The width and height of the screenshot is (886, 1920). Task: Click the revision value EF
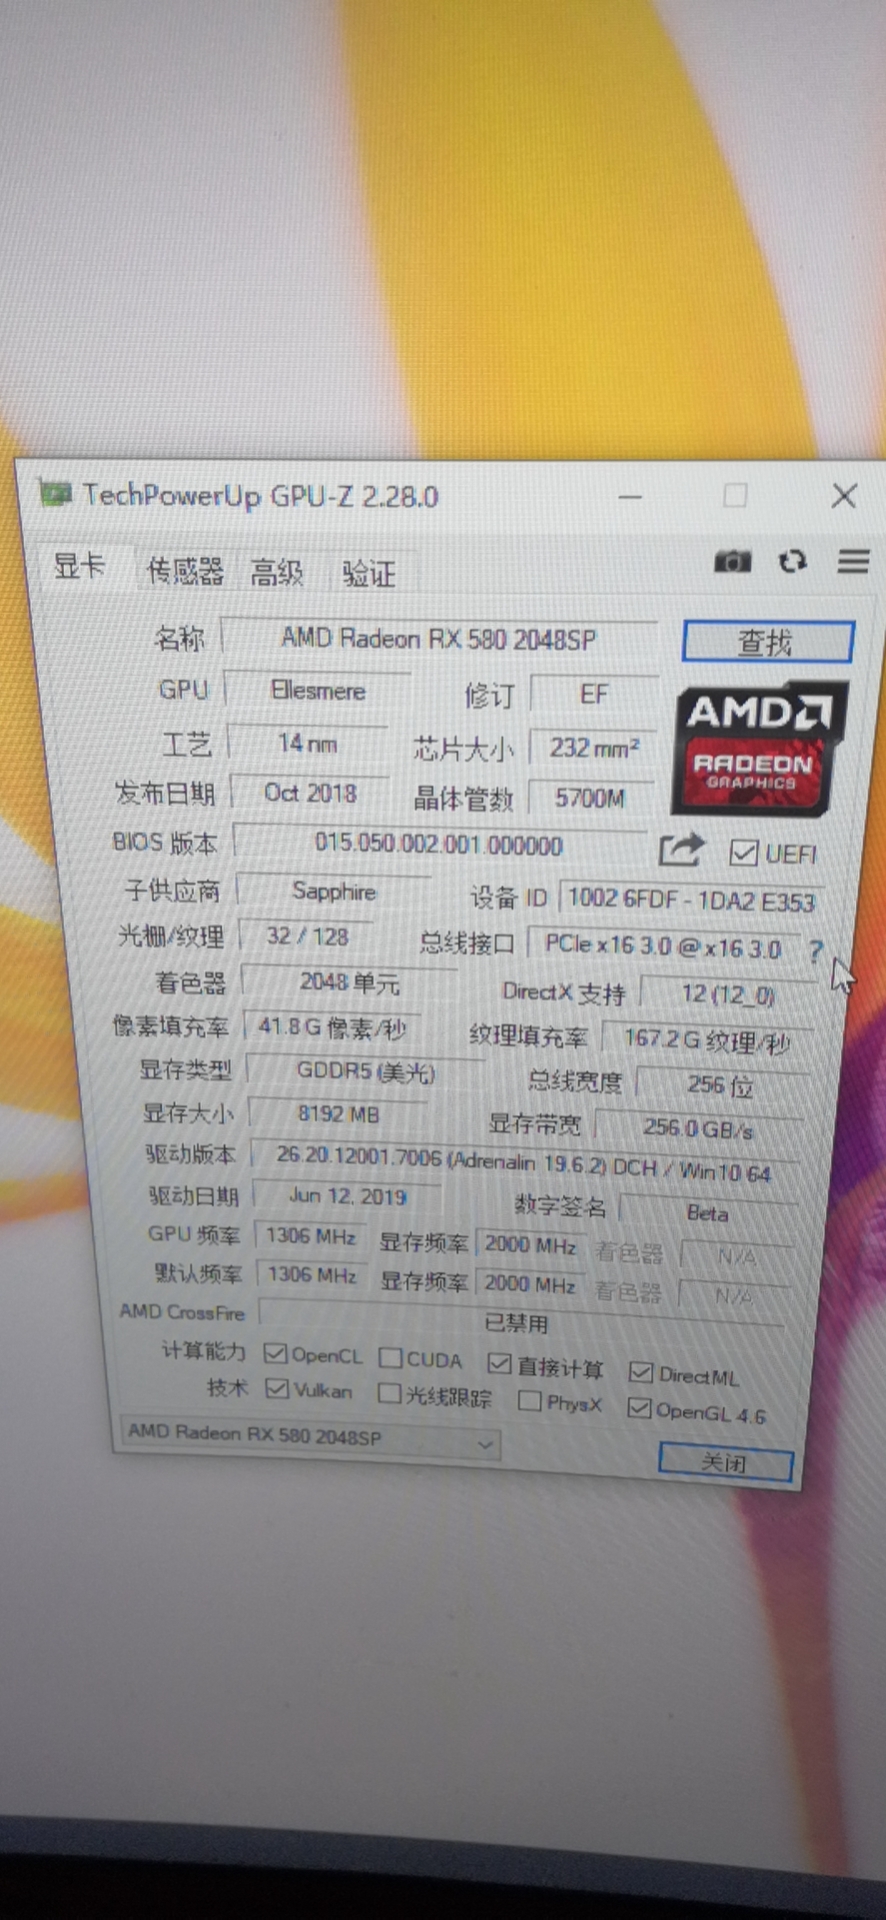pos(594,694)
